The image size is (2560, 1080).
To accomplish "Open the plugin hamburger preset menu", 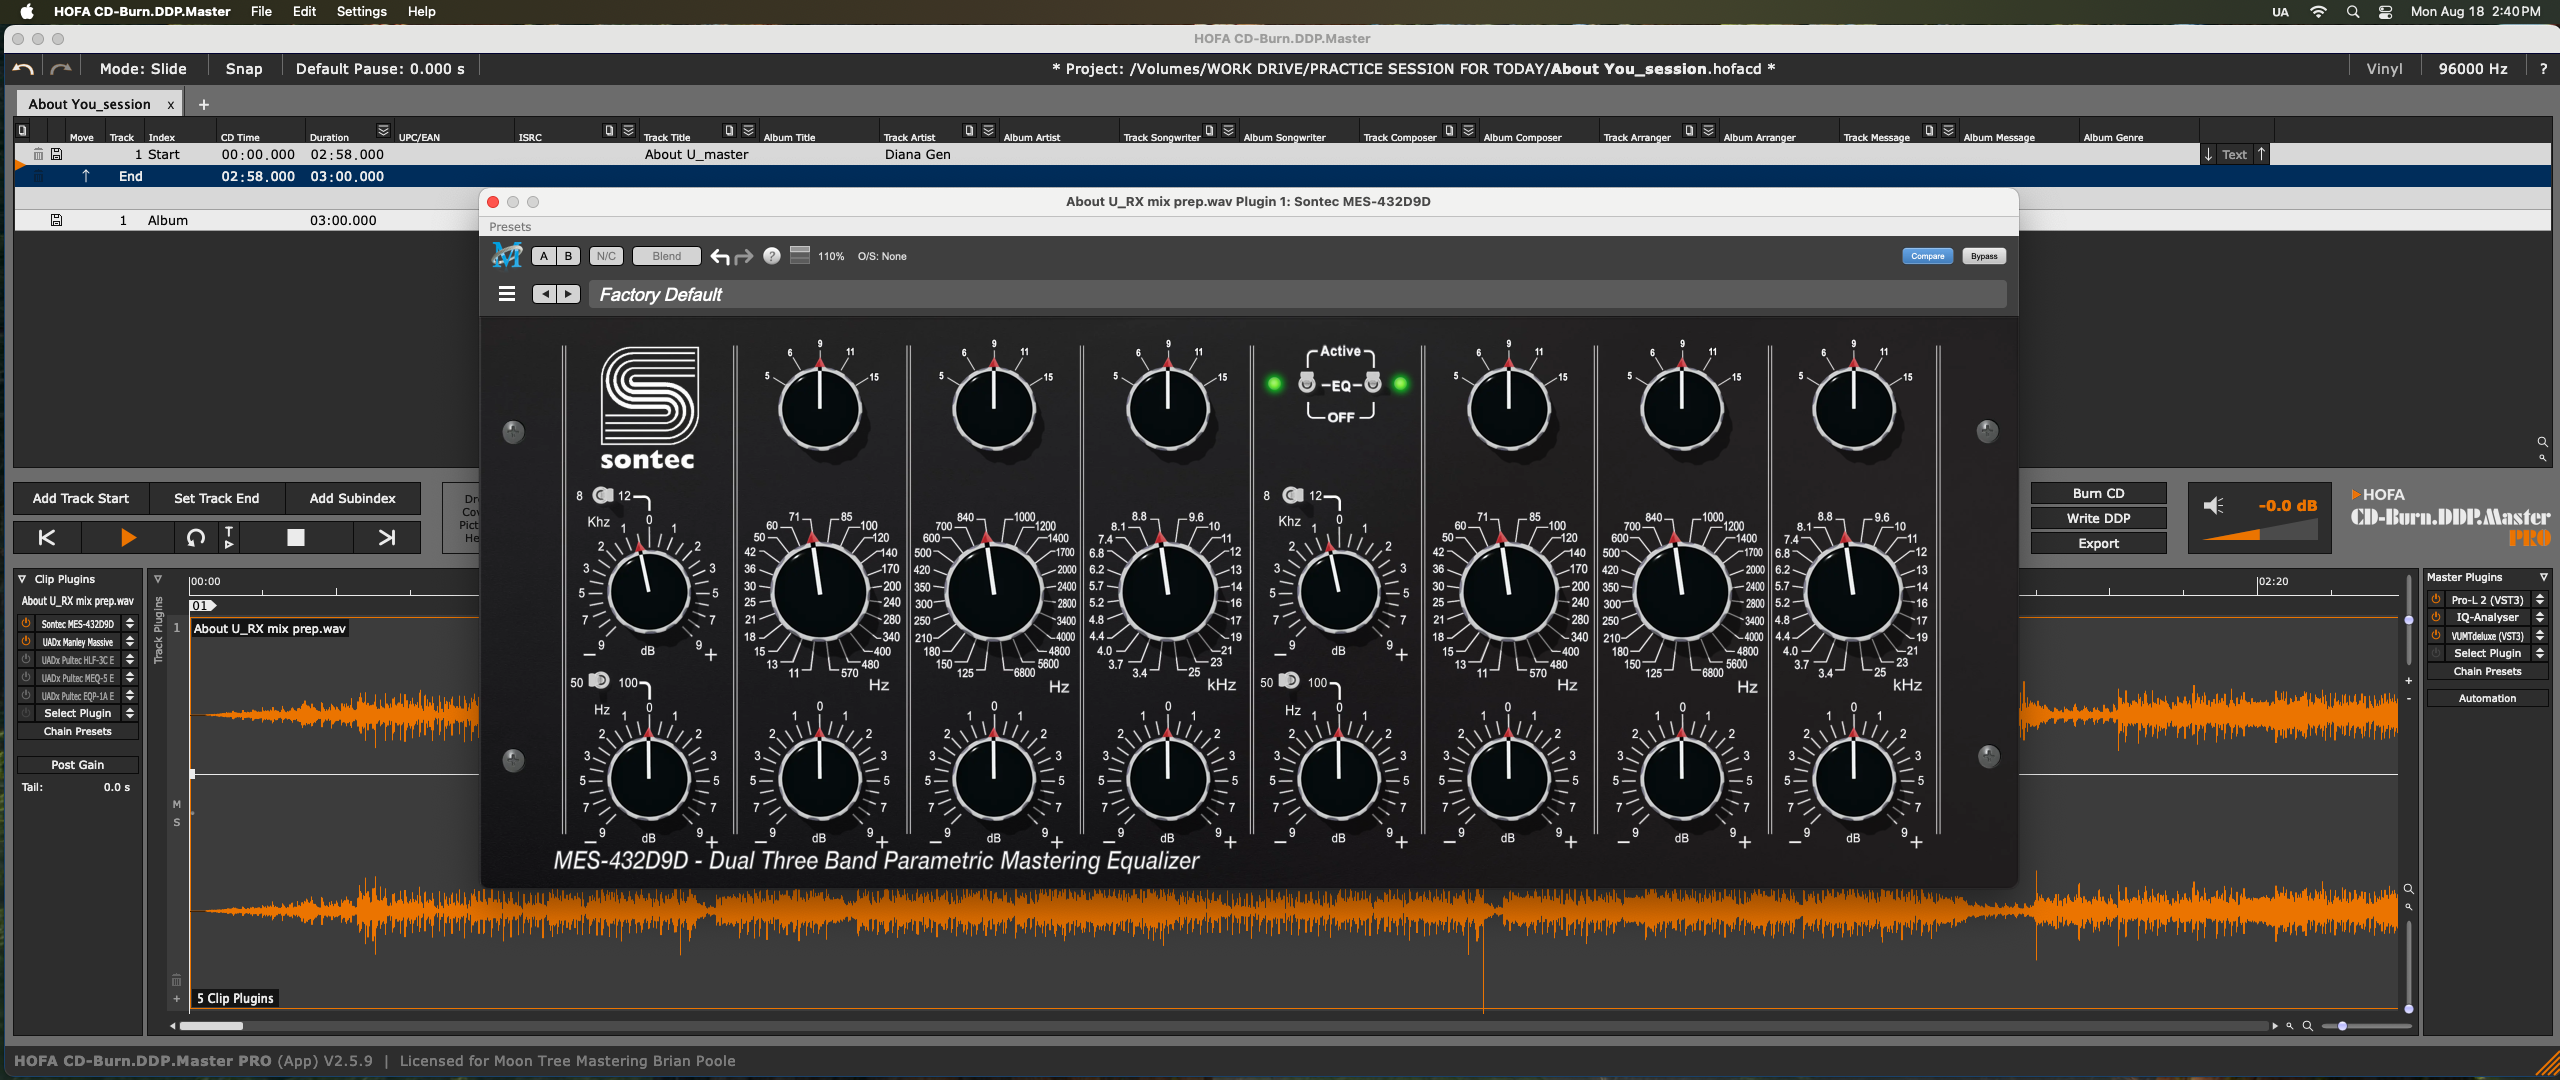I will (507, 294).
